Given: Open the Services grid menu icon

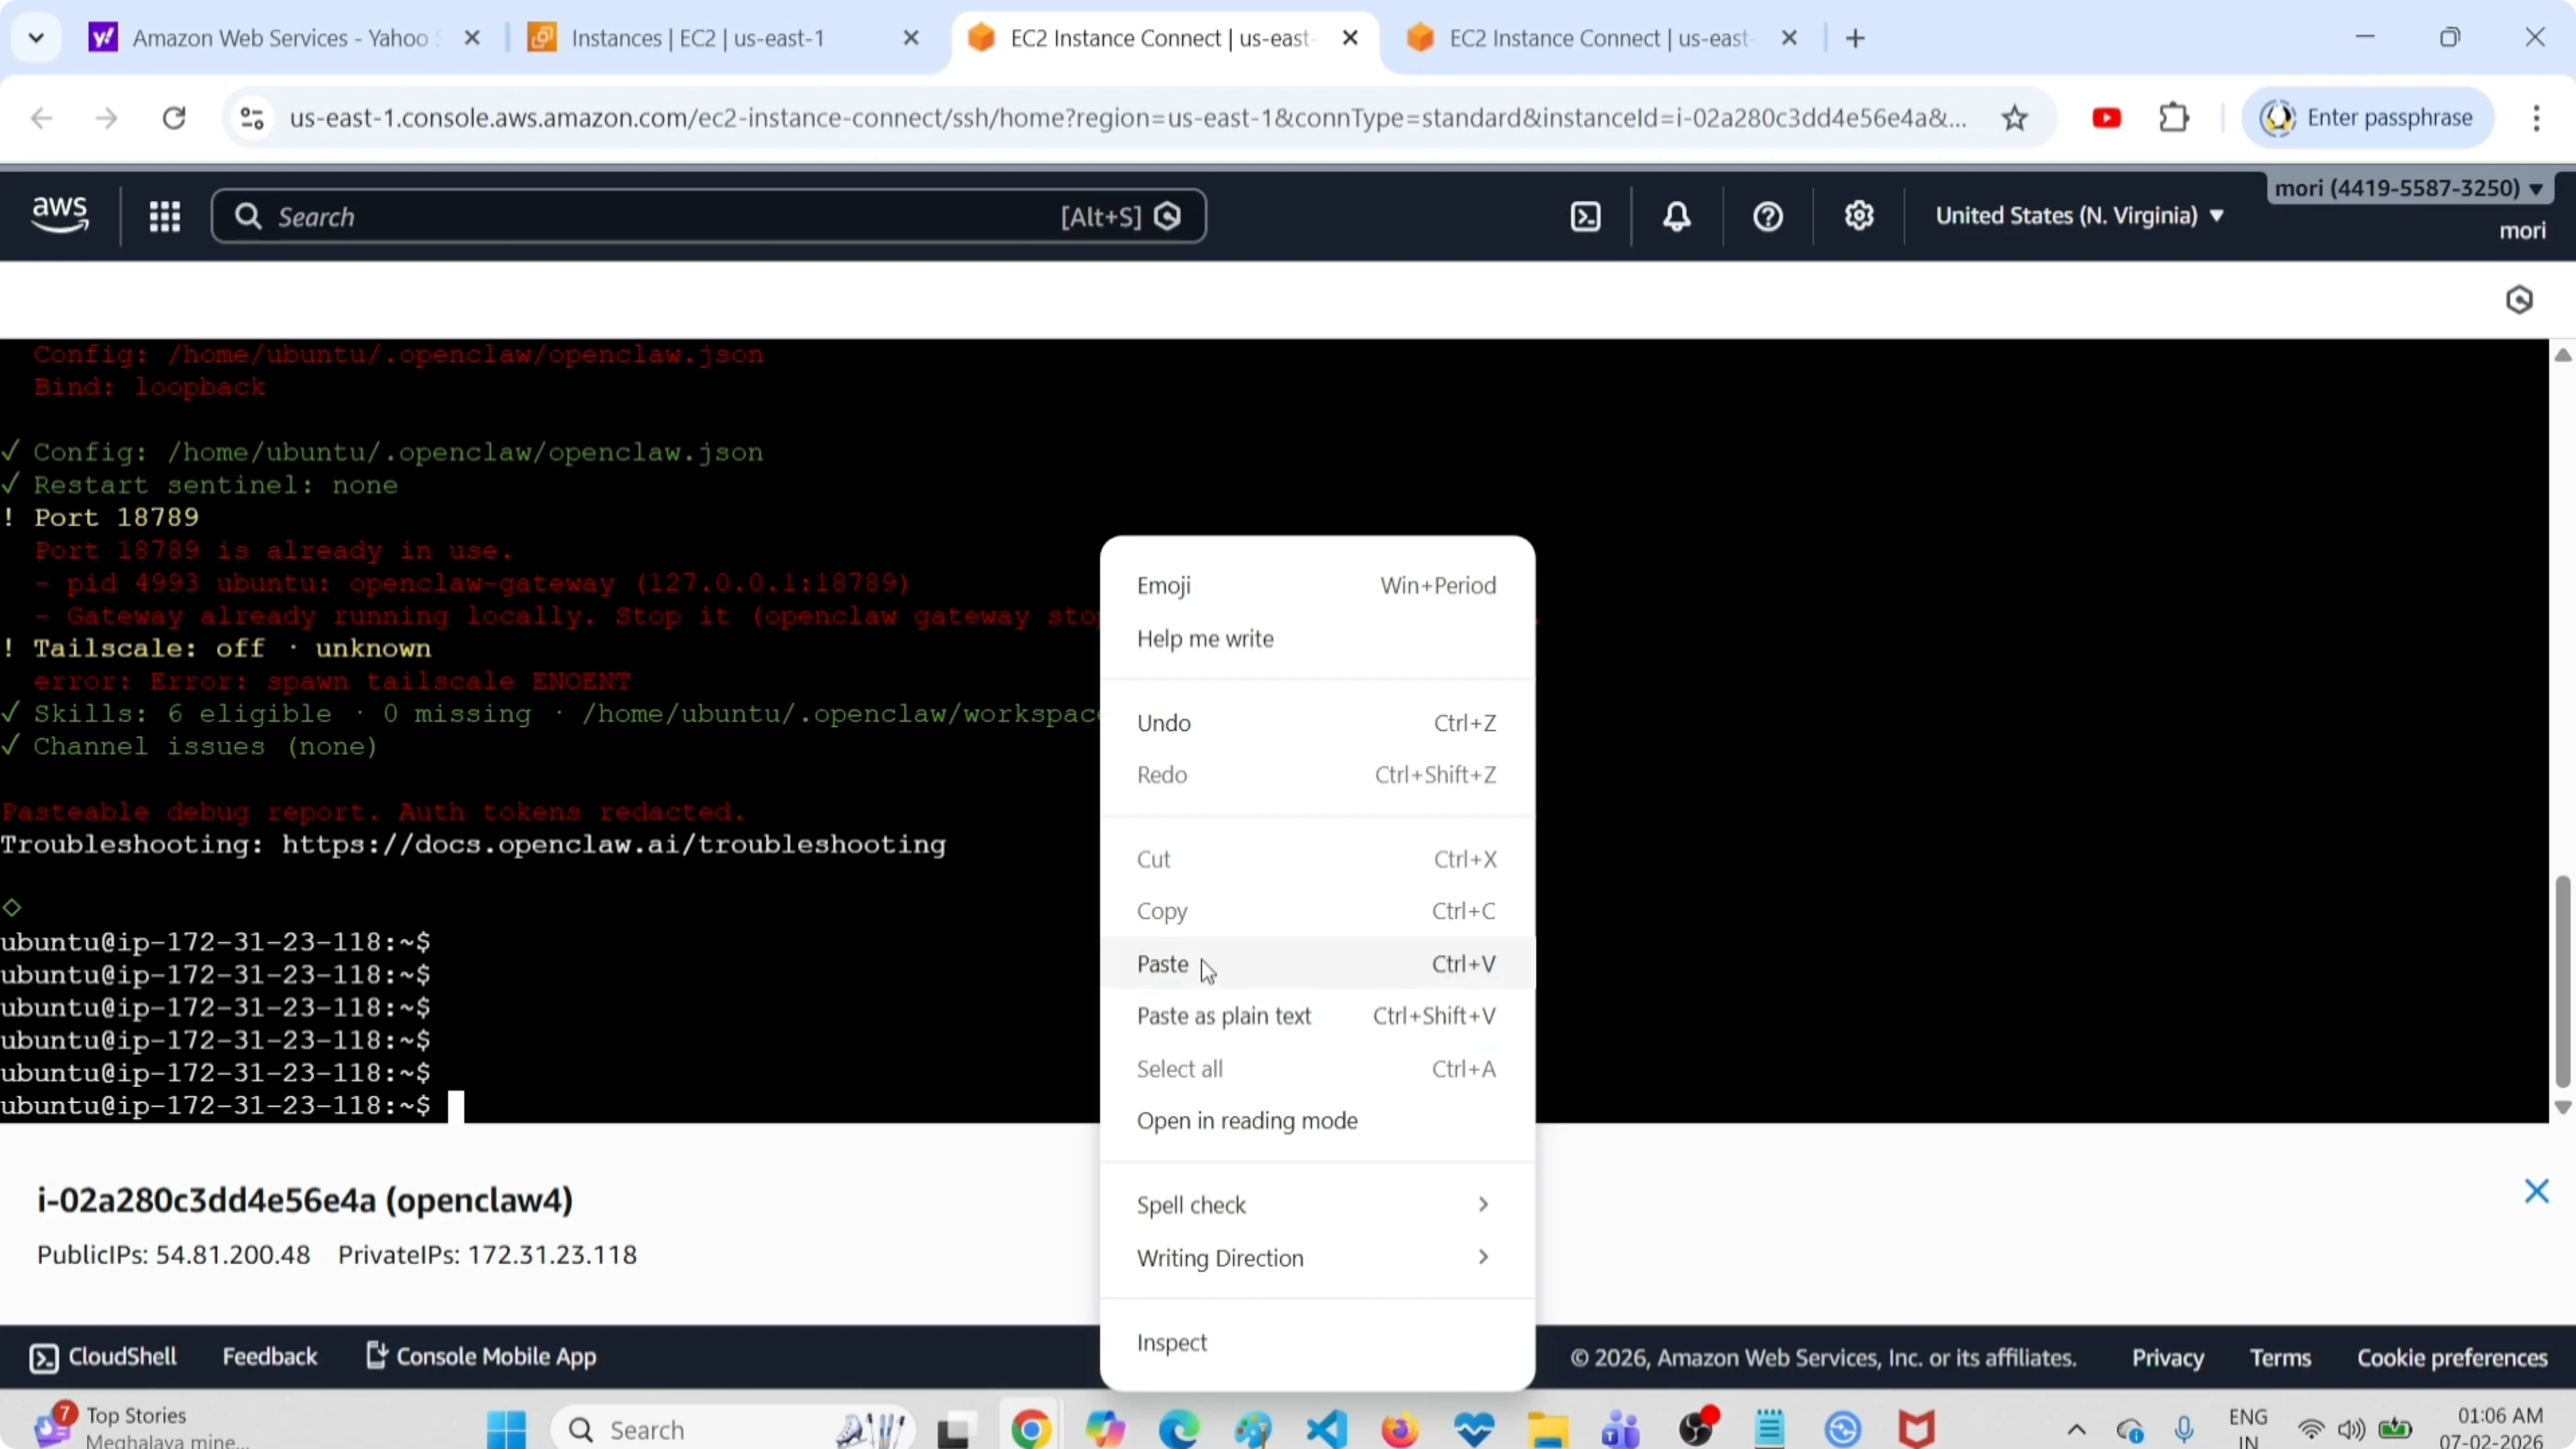Looking at the screenshot, I should (164, 215).
